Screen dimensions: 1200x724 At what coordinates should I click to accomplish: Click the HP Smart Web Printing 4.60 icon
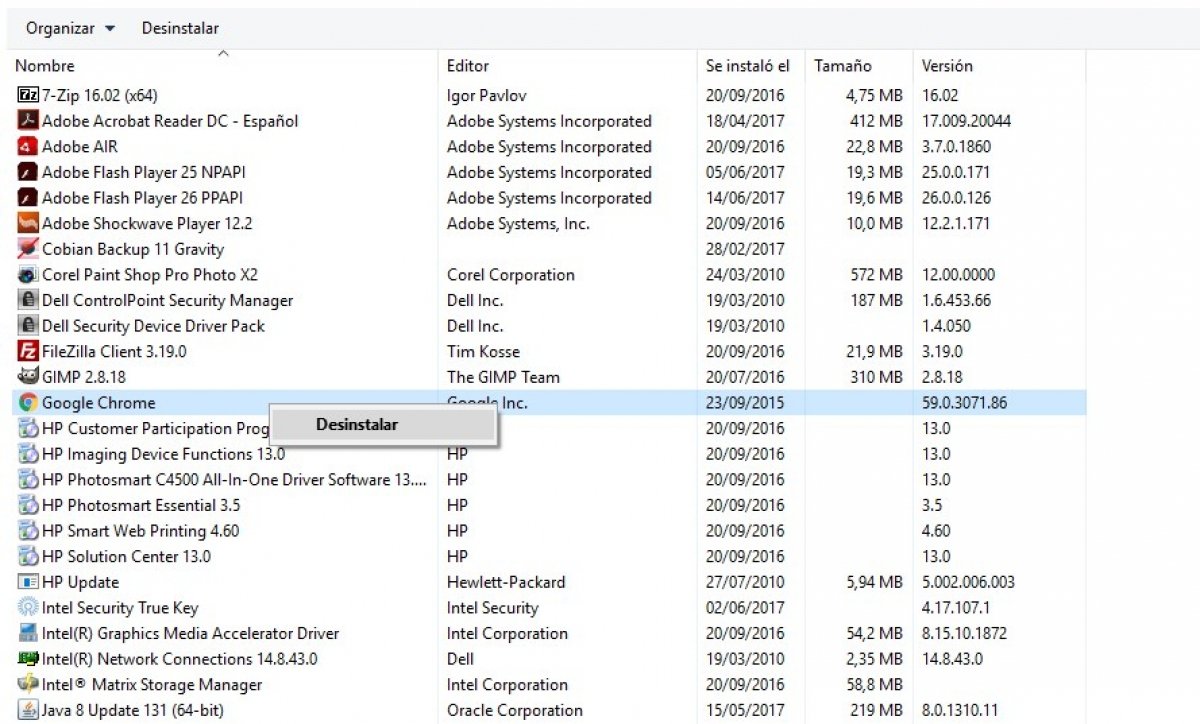pos(28,531)
